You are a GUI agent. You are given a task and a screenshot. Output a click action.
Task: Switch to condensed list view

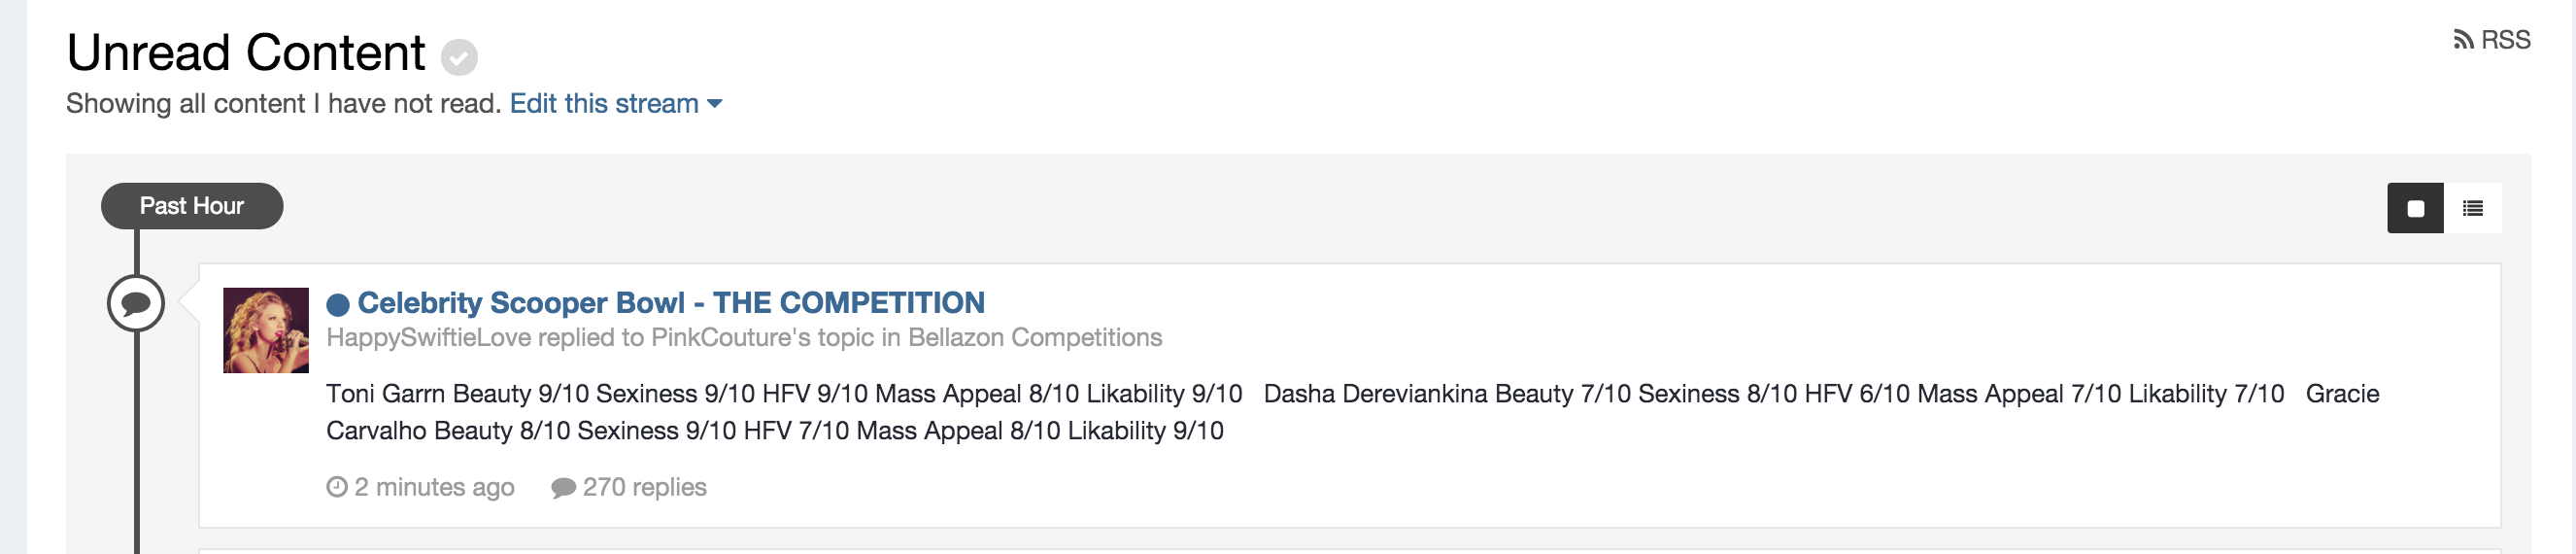coord(2473,208)
